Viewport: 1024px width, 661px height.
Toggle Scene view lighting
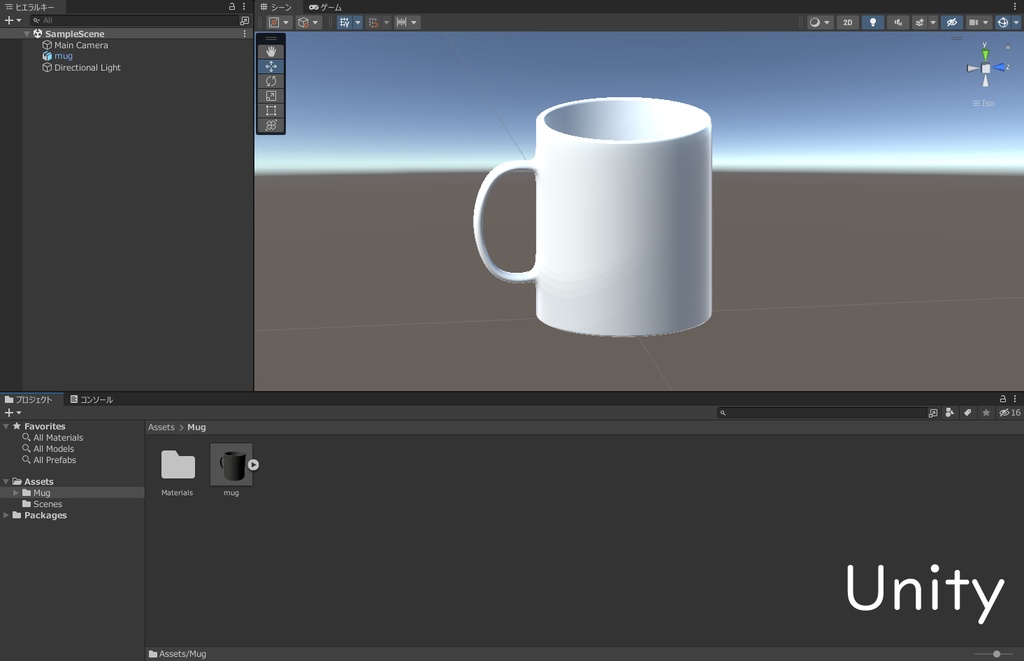pyautogui.click(x=872, y=22)
